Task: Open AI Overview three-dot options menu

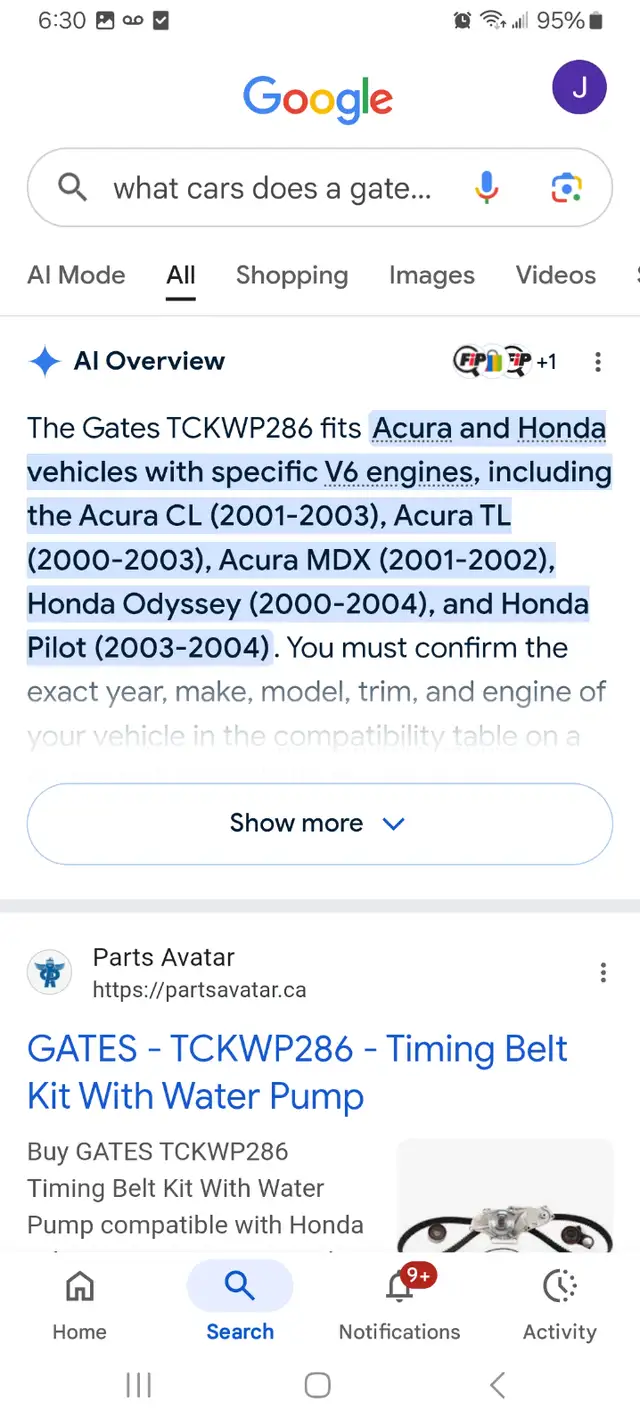Action: pos(598,362)
